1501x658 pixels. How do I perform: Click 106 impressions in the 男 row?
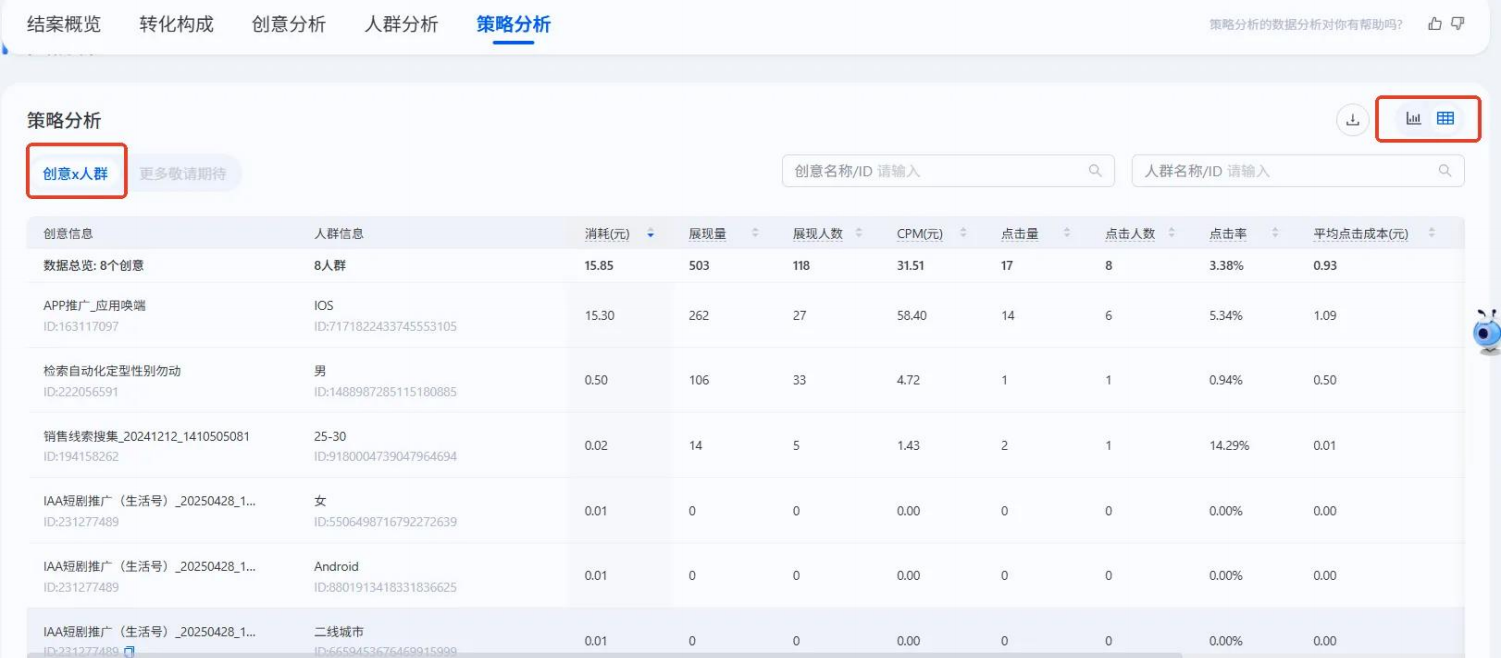(699, 380)
